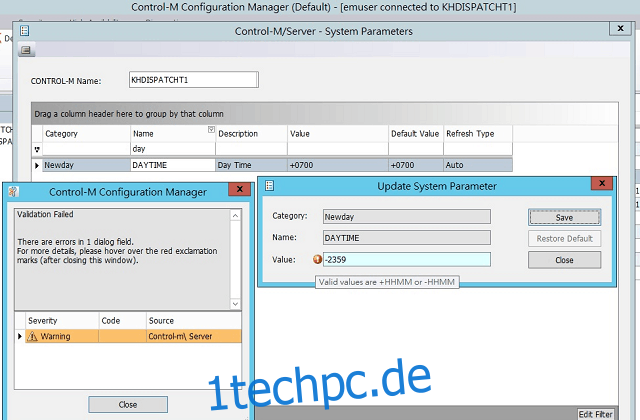Sort by the Refresh Type column header

(x=478, y=133)
